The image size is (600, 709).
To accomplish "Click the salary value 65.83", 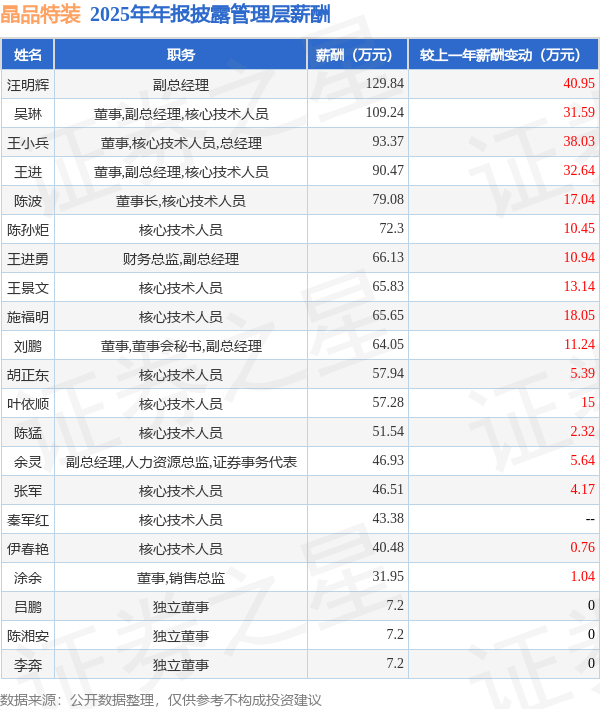I will [387, 286].
